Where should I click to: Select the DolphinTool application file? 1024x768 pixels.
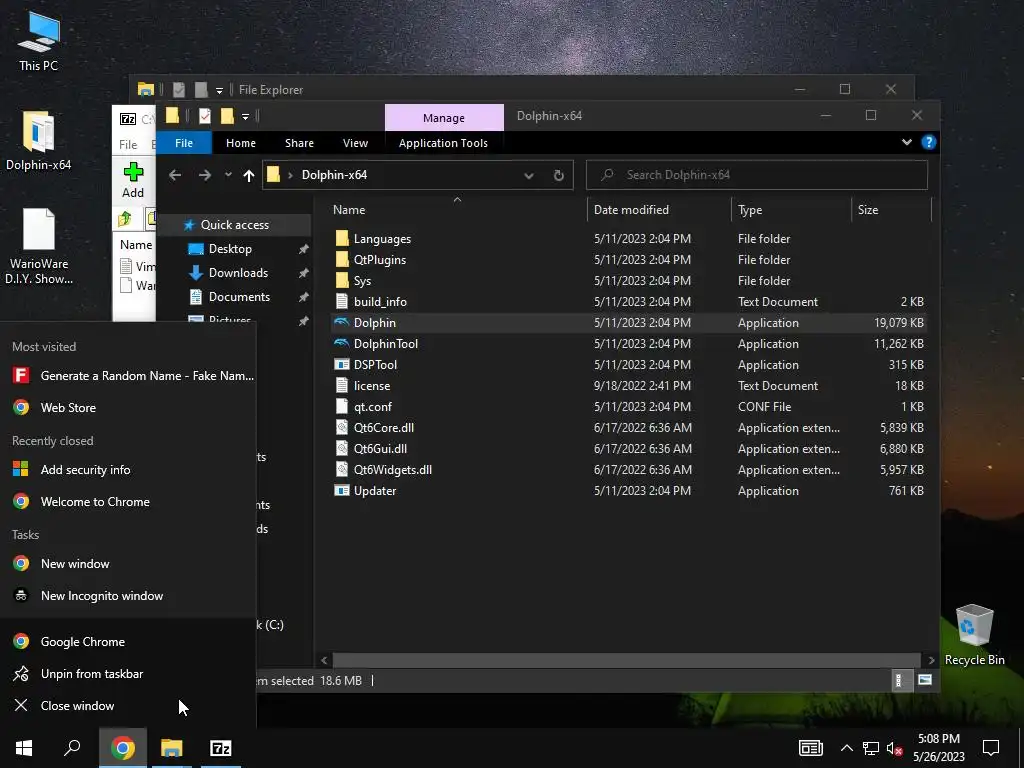pyautogui.click(x=385, y=344)
